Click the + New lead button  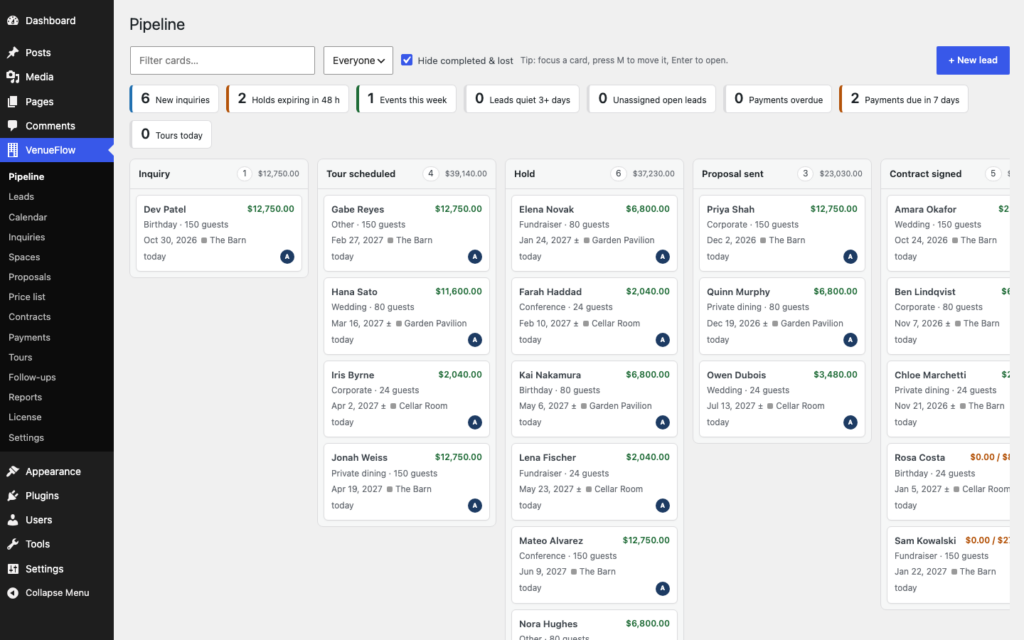click(972, 60)
